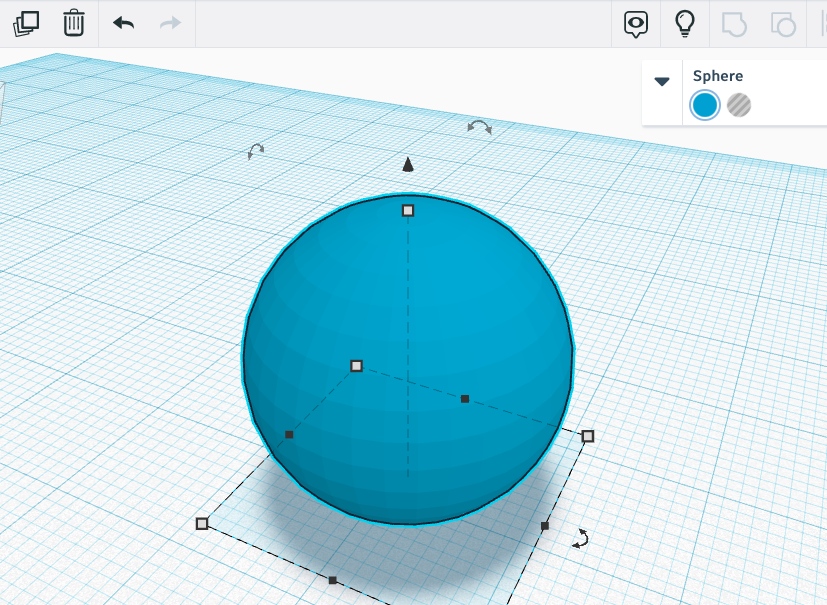Select the Solid fill option for Sphere
The width and height of the screenshot is (827, 605).
click(704, 104)
